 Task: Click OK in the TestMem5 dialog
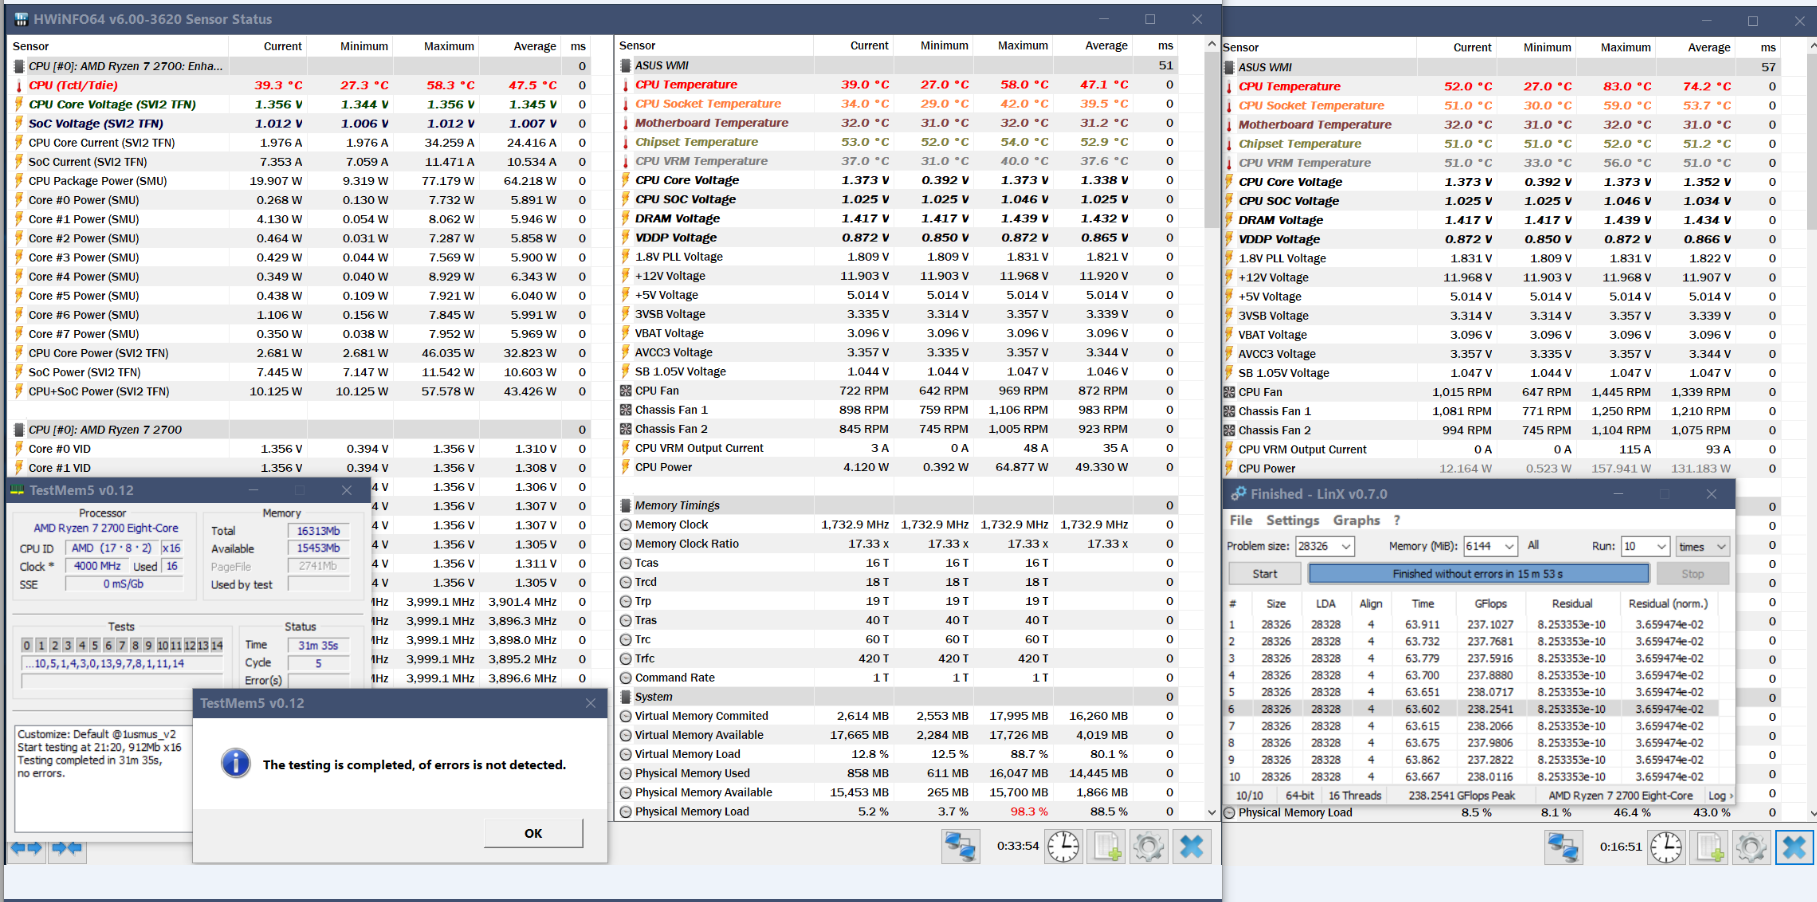pyautogui.click(x=533, y=833)
